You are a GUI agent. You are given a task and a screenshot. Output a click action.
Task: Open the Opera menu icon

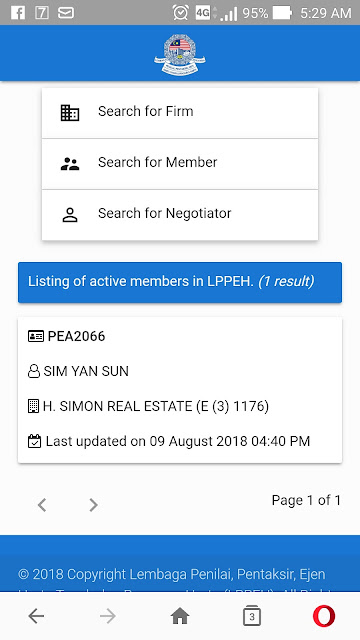pos(324,616)
